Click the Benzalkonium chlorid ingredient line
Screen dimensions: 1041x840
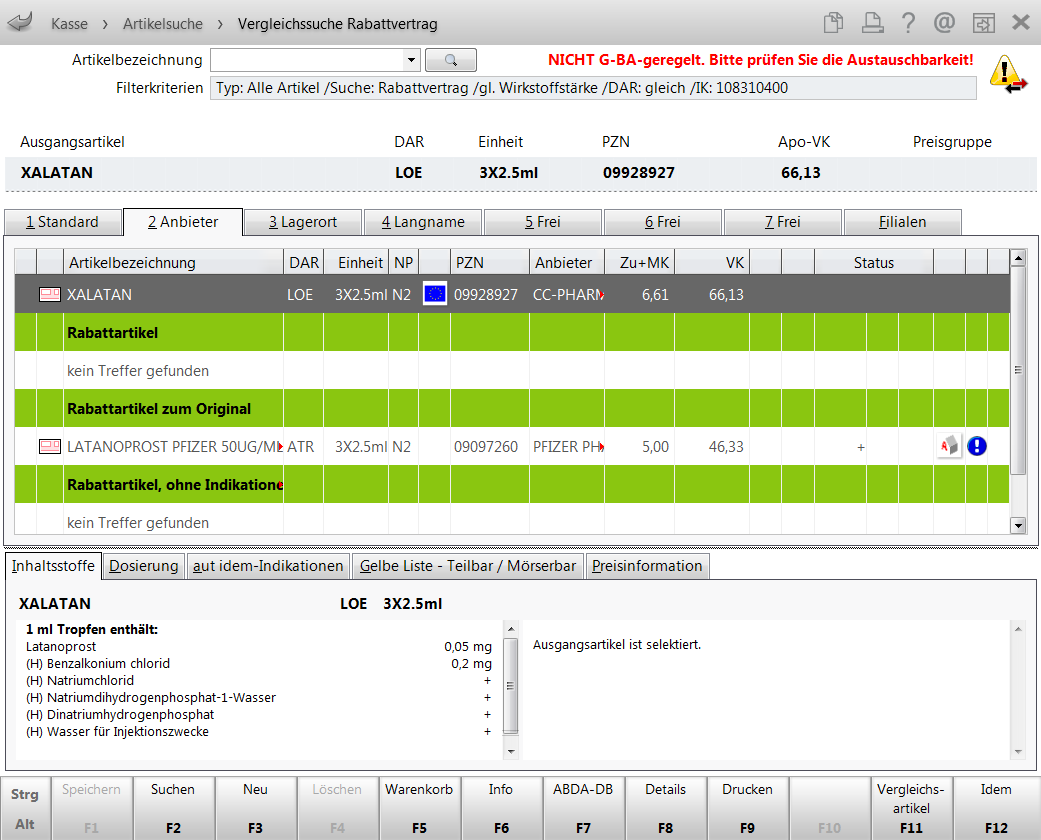pos(259,663)
